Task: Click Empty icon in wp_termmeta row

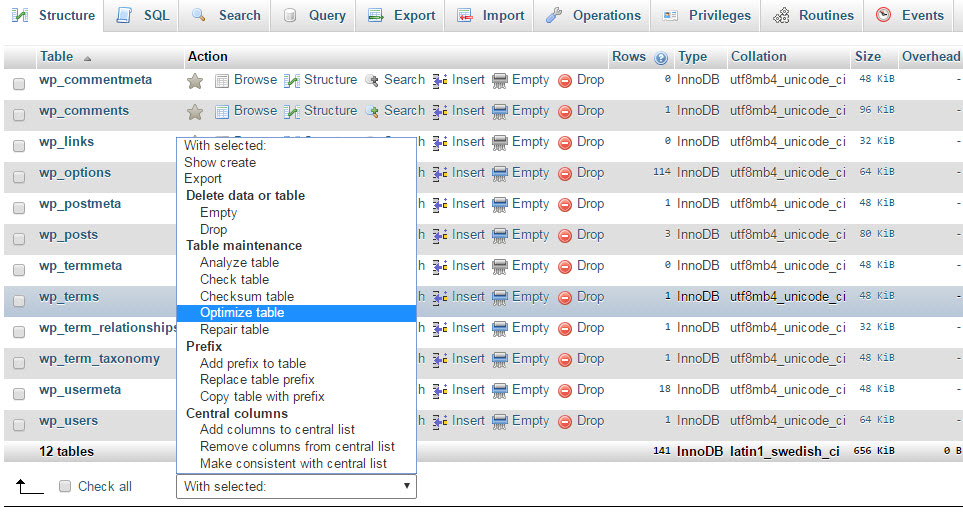Action: [x=500, y=266]
